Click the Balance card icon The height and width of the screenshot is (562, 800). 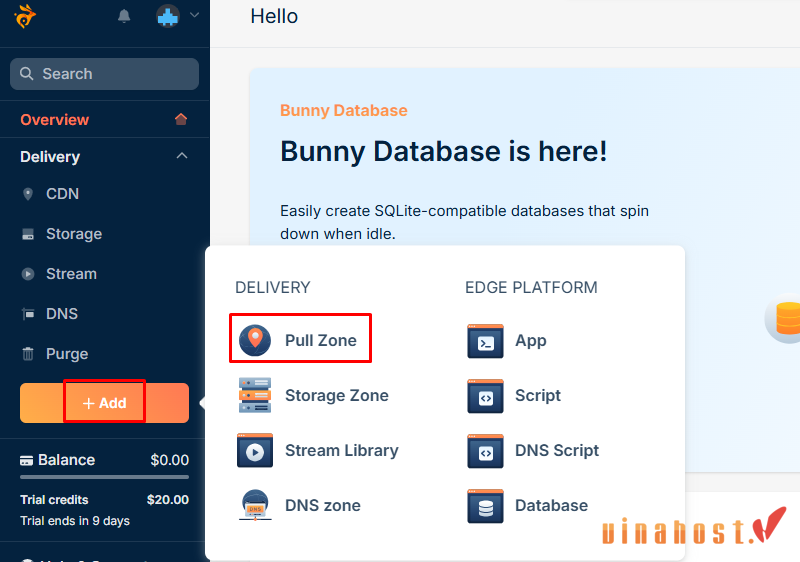26,461
